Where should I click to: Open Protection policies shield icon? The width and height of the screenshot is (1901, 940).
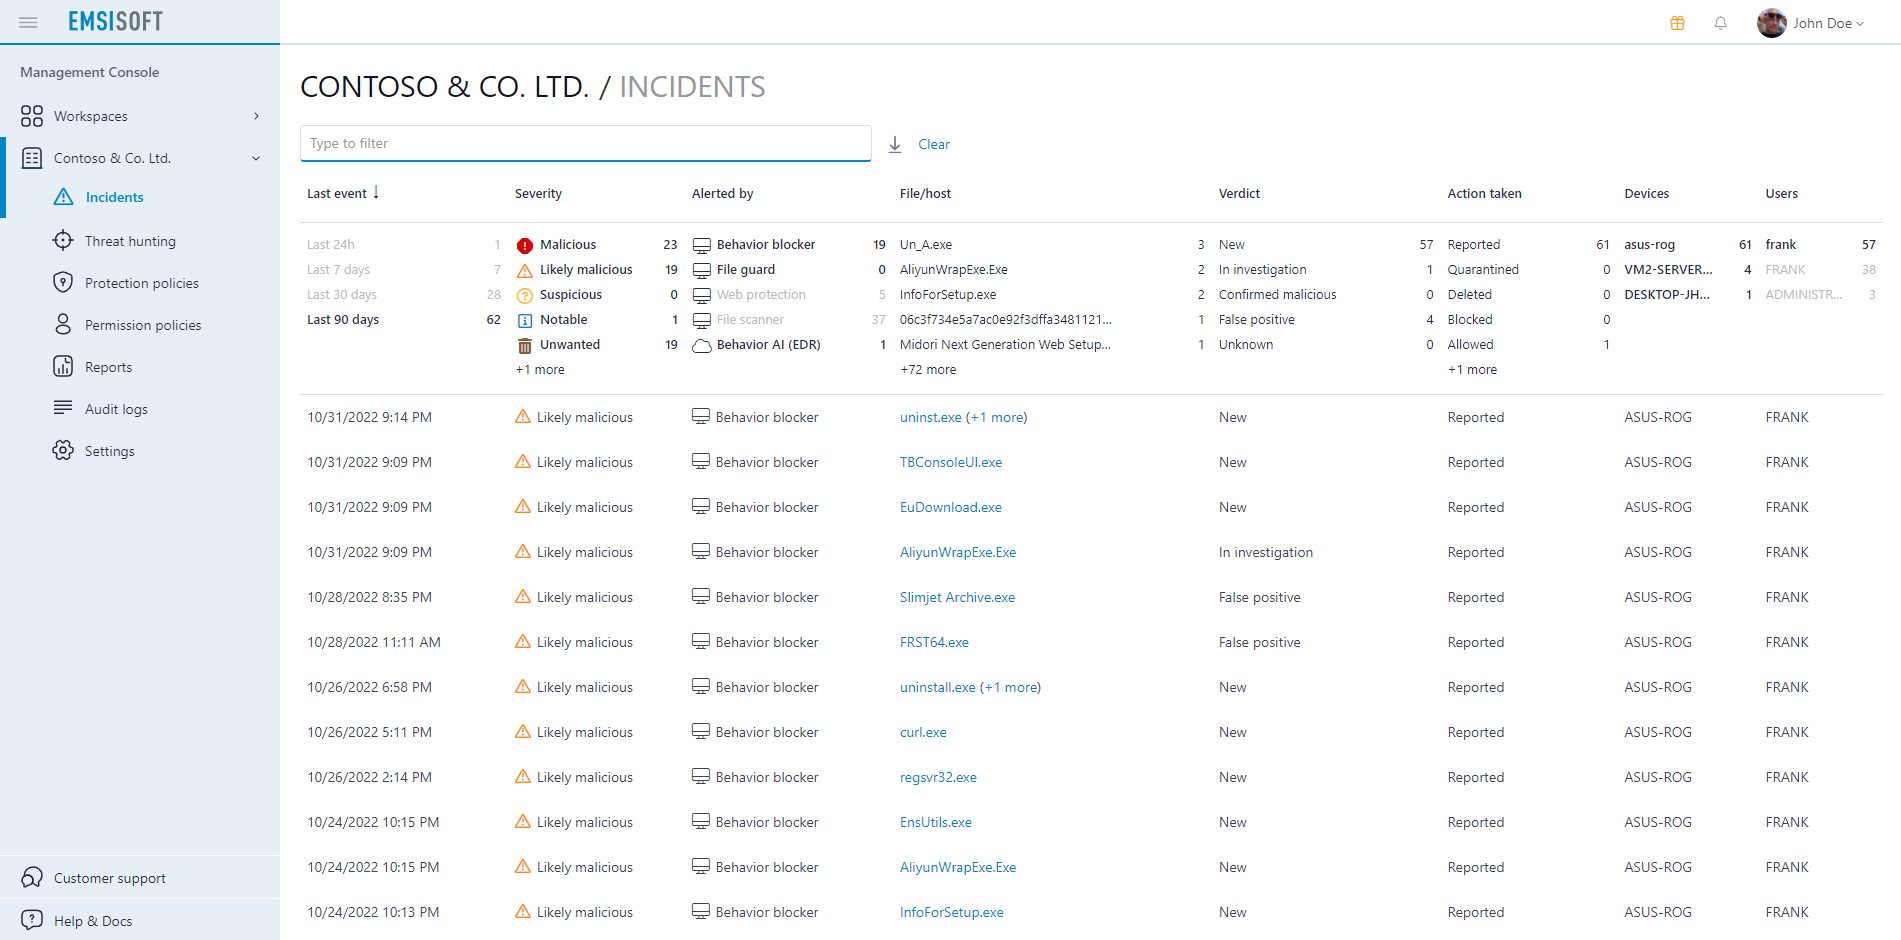(x=63, y=282)
